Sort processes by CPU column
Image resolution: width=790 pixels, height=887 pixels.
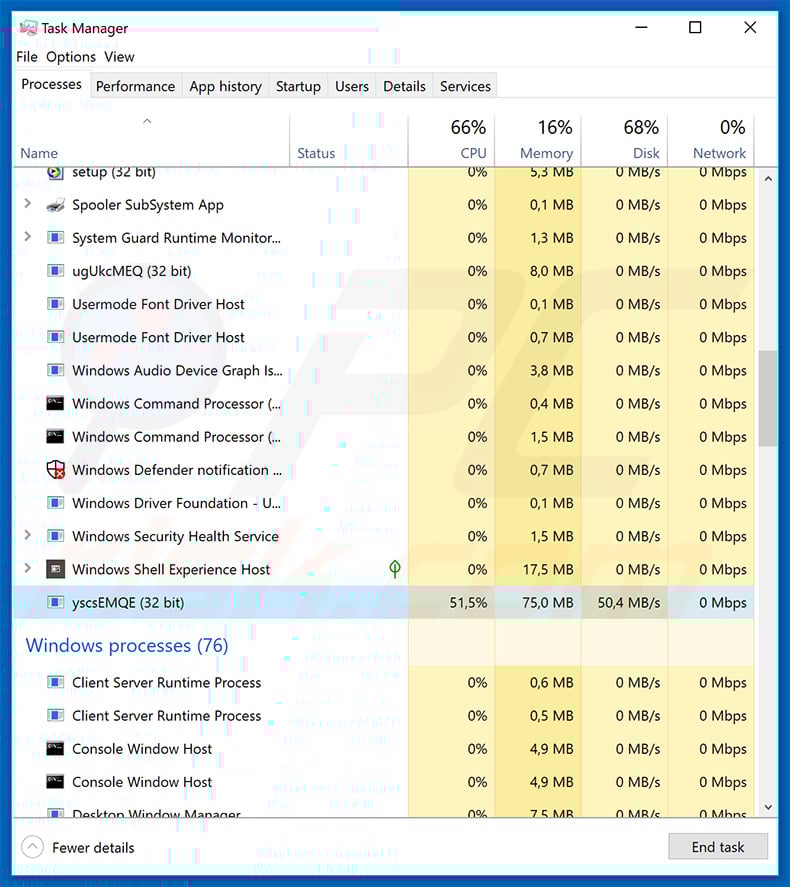tap(451, 141)
